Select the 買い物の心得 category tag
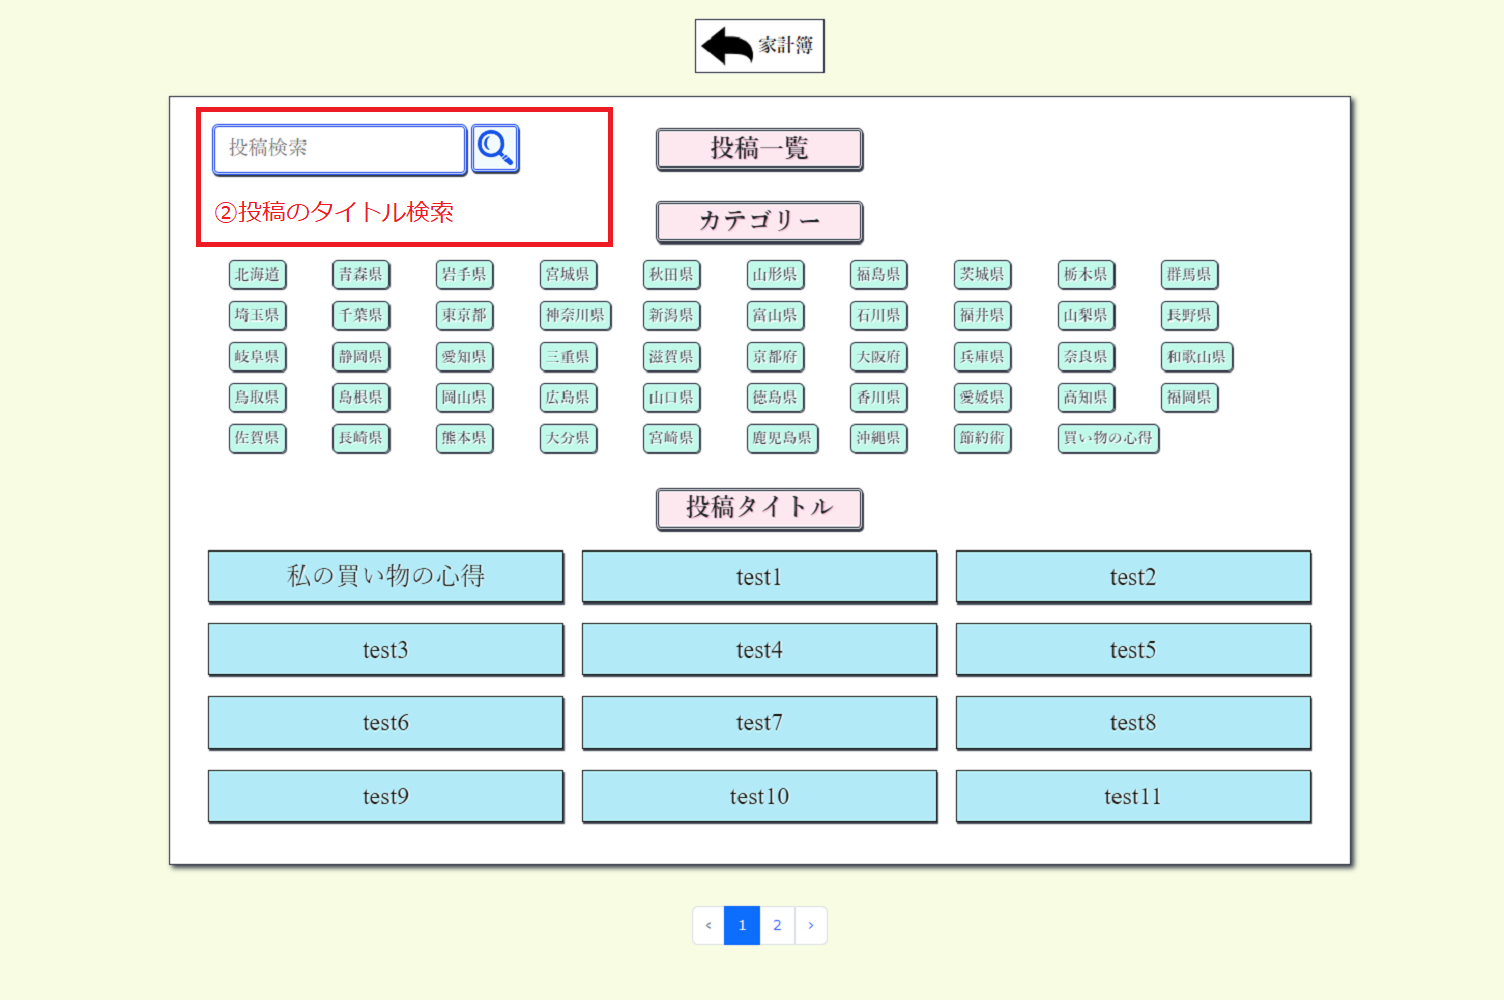Viewport: 1504px width, 1000px height. coord(1109,439)
